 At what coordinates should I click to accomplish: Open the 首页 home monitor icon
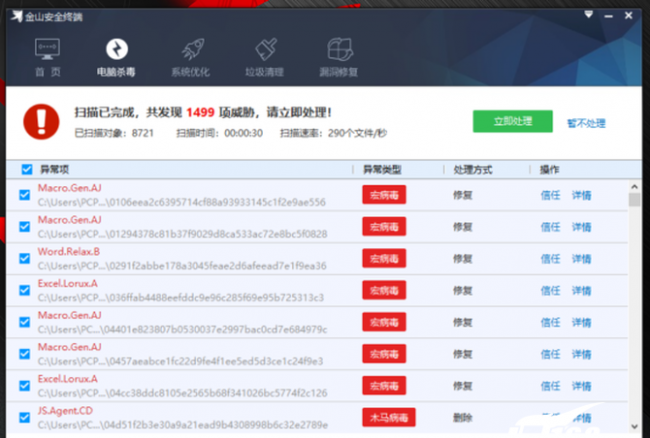47,49
